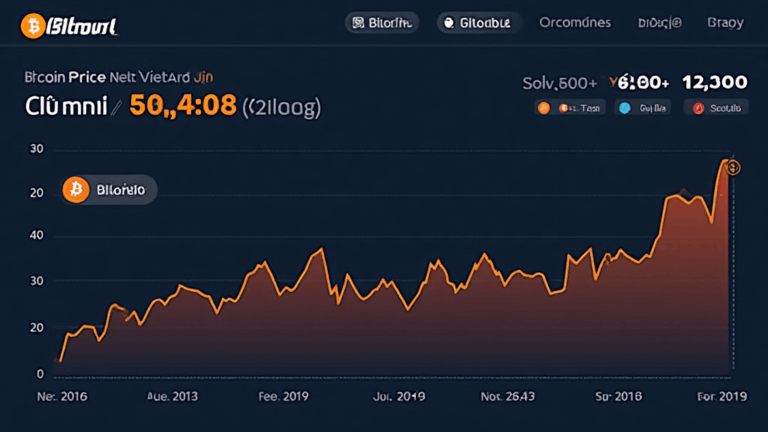Toggle the Gu jla series pill
The height and width of the screenshot is (432, 768).
pos(641,108)
